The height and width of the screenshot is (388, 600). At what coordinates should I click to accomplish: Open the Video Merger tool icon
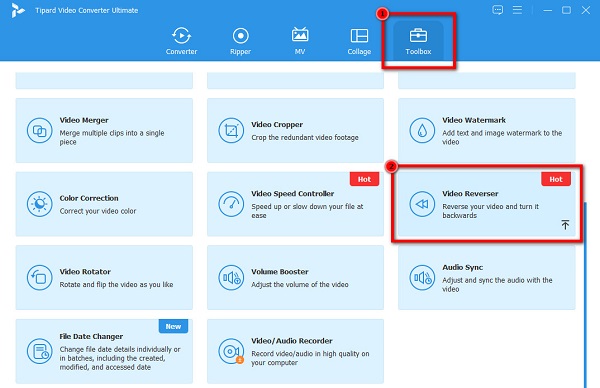click(39, 130)
